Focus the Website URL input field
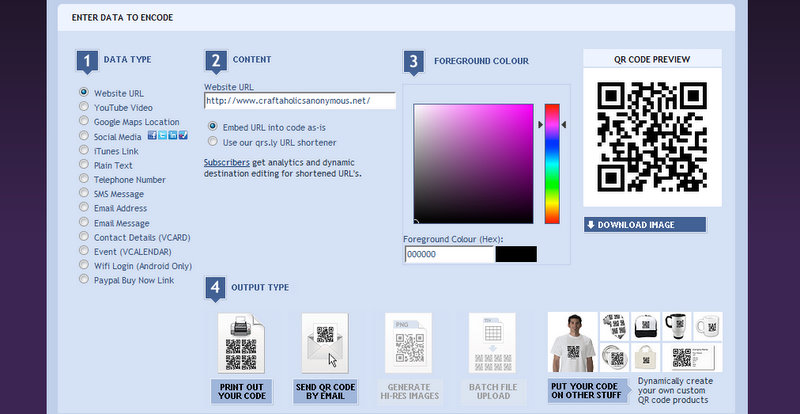 coord(300,101)
